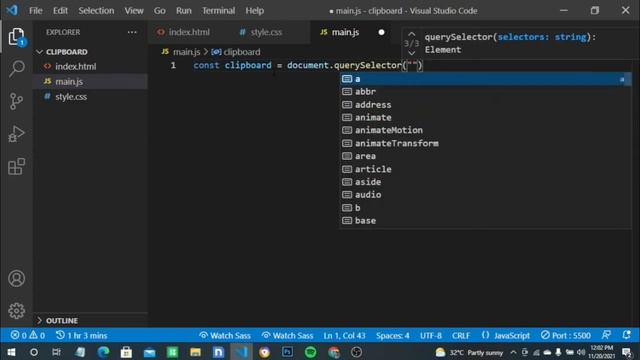
Task: Open the Terminal menu
Action: pos(218,11)
